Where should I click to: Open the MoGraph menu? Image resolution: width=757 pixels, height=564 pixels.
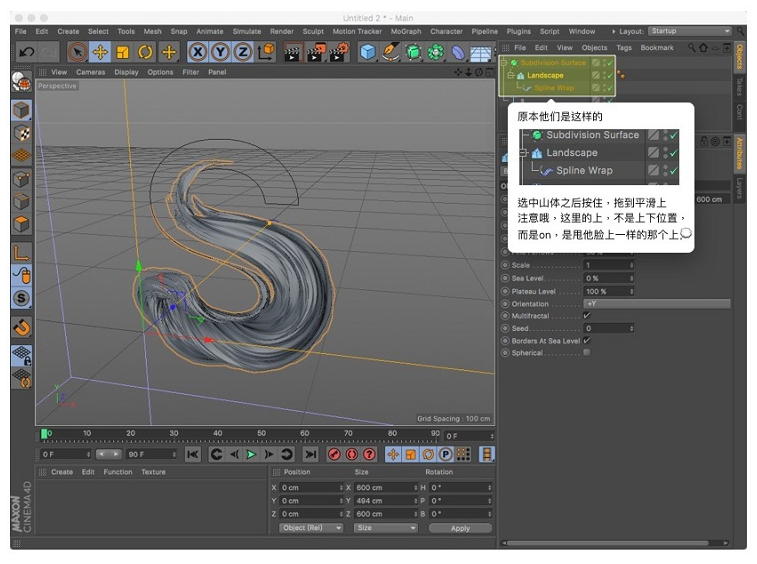[406, 31]
